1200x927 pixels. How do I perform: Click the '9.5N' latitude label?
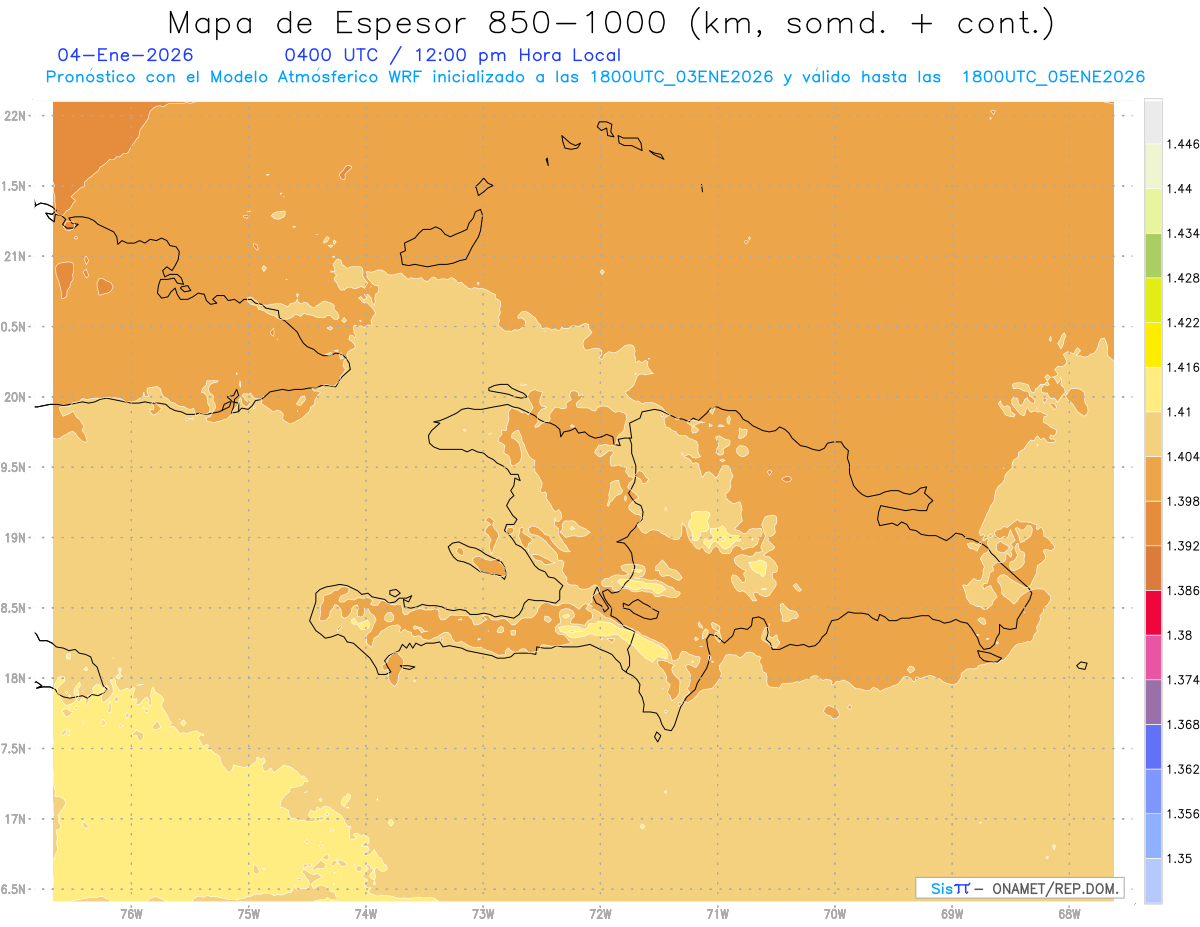point(15,467)
